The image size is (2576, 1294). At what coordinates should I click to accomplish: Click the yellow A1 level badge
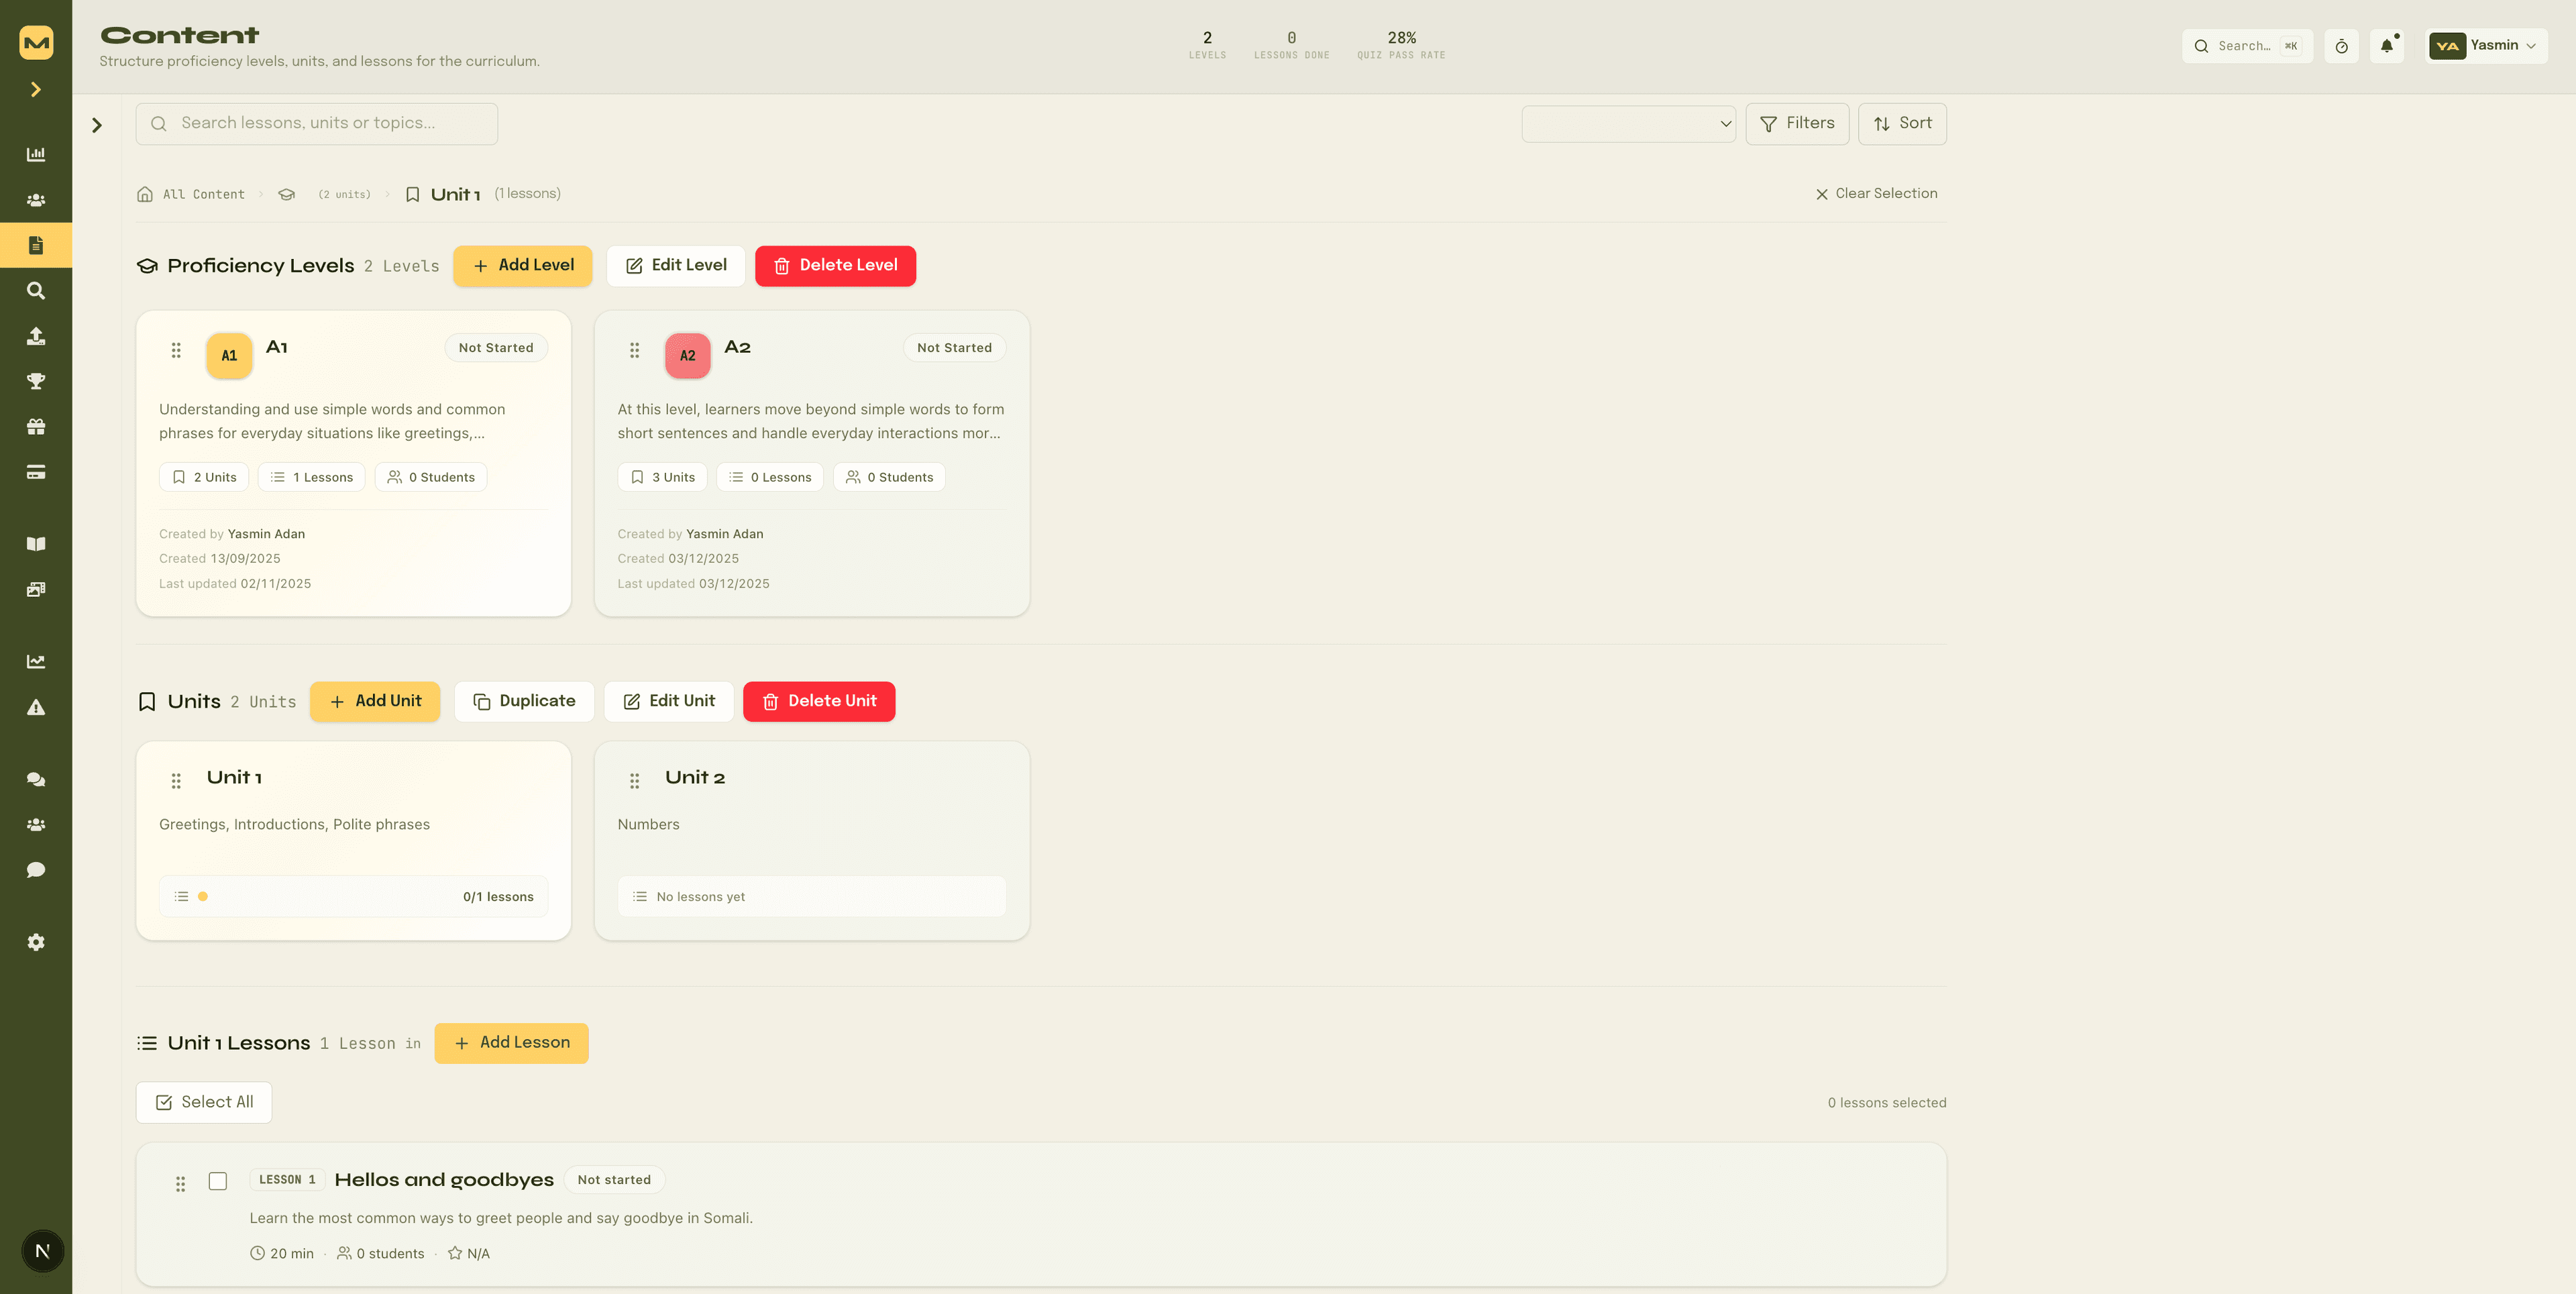coord(229,356)
